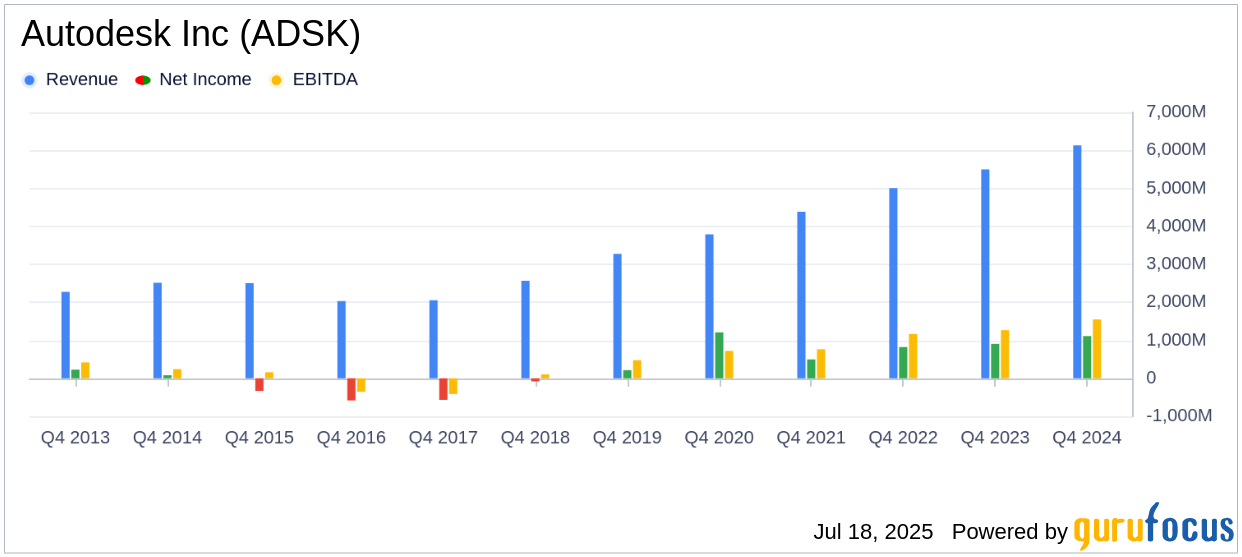Click the Q4 2021 green net income bar
The height and width of the screenshot is (557, 1242).
(811, 369)
